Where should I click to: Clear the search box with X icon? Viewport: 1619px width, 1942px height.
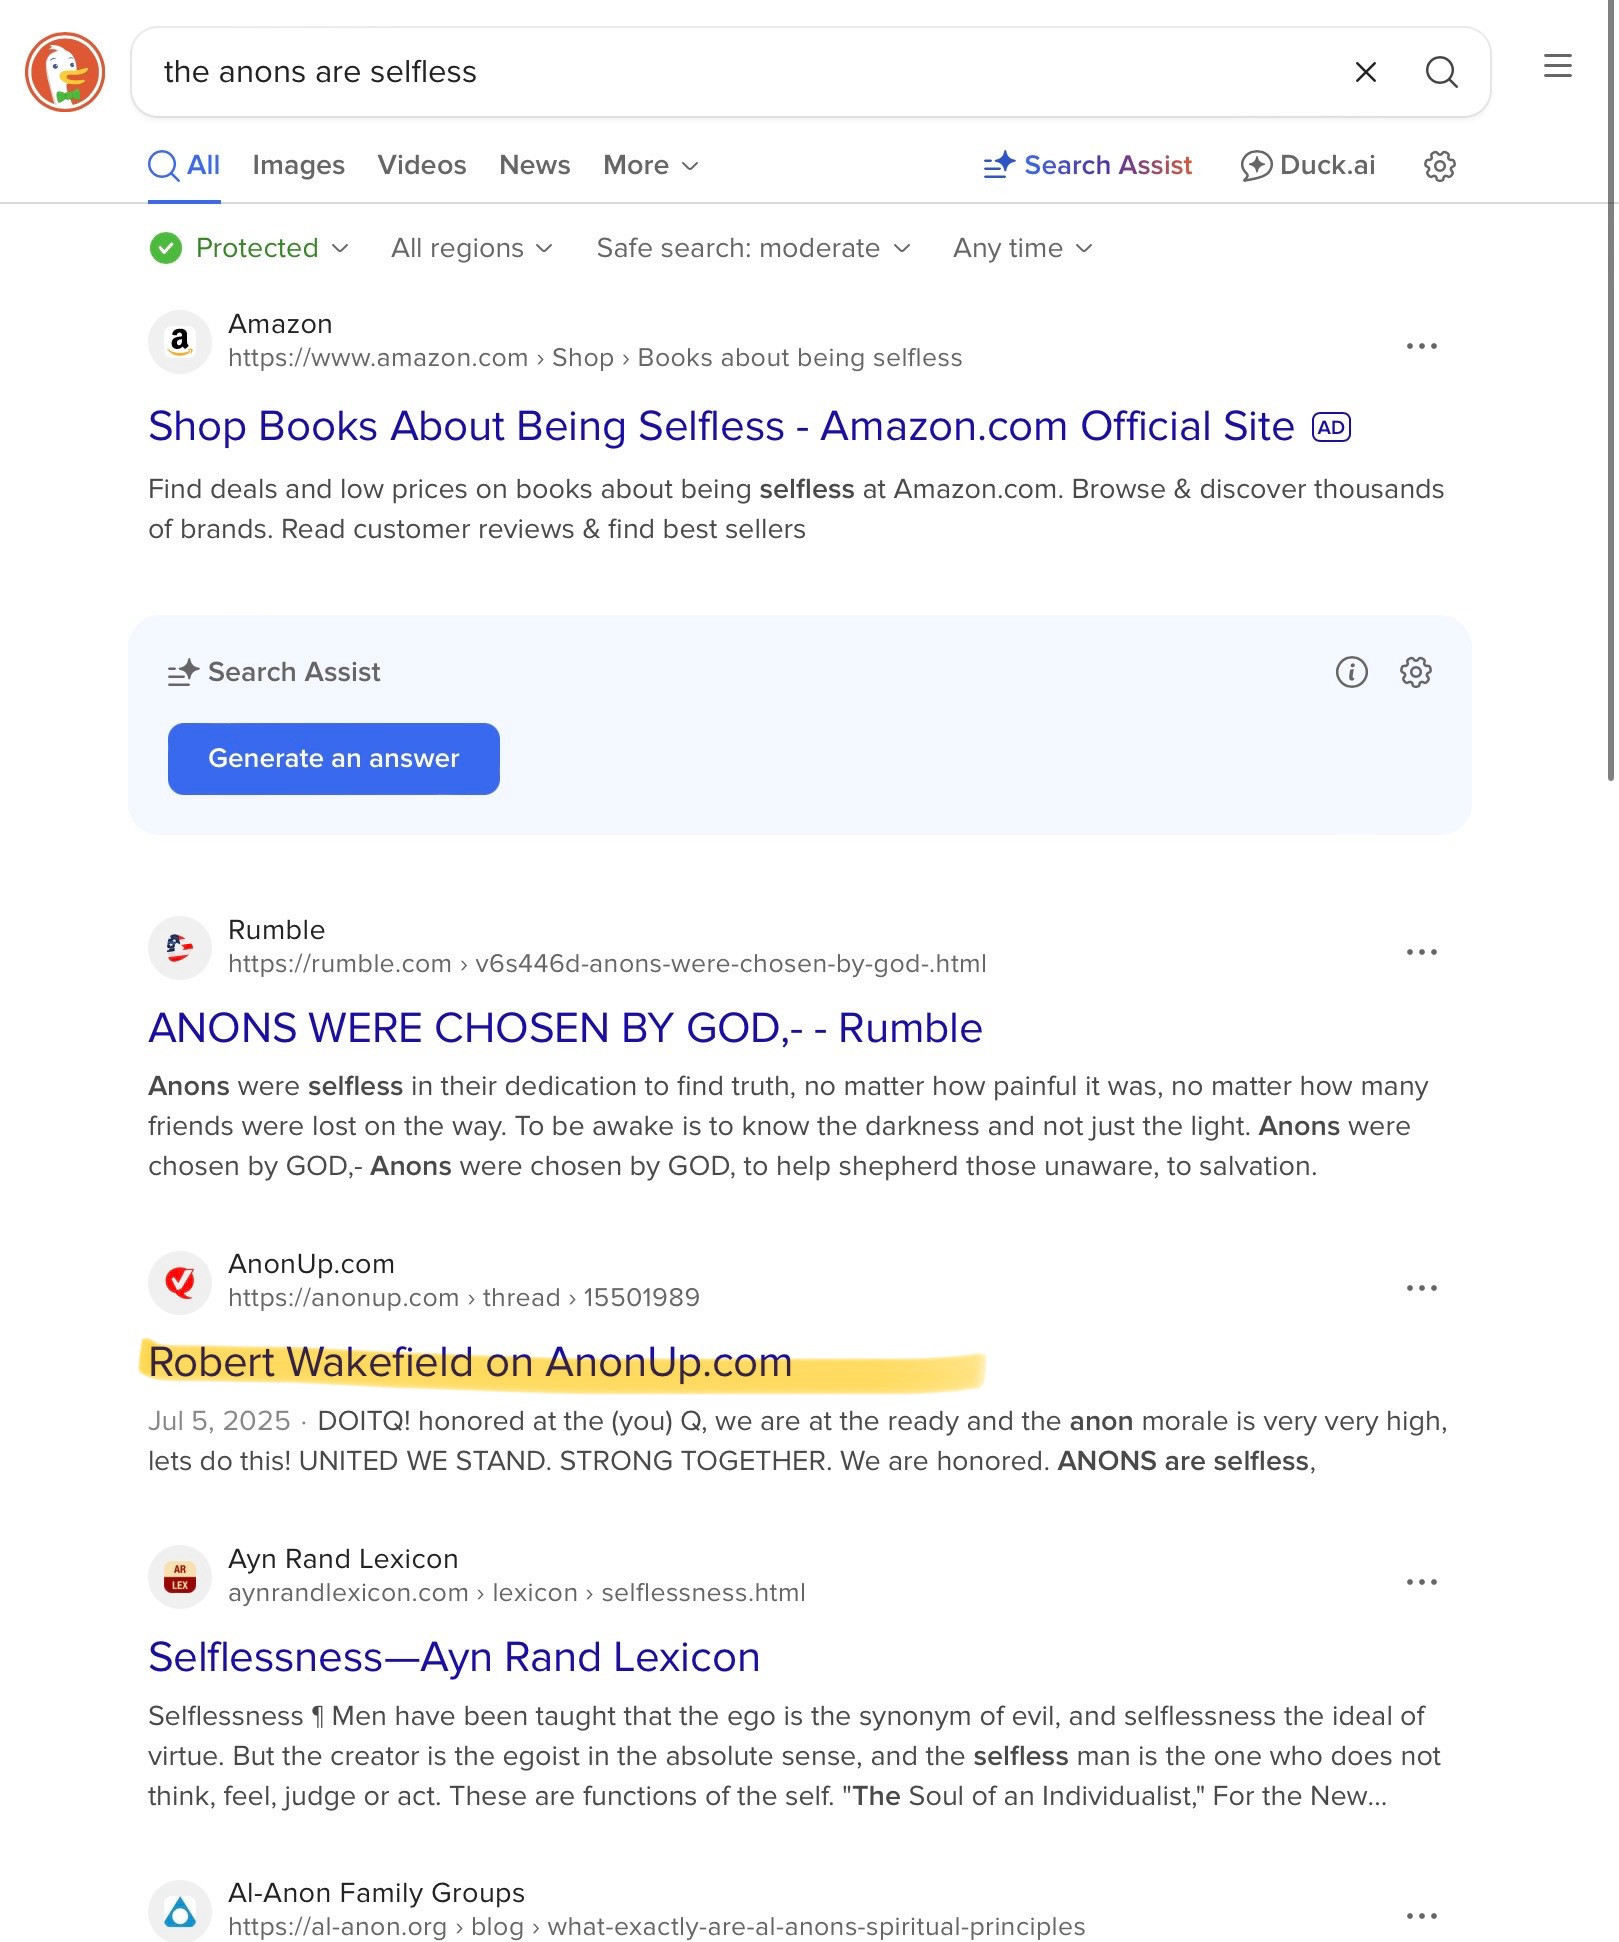click(1365, 72)
